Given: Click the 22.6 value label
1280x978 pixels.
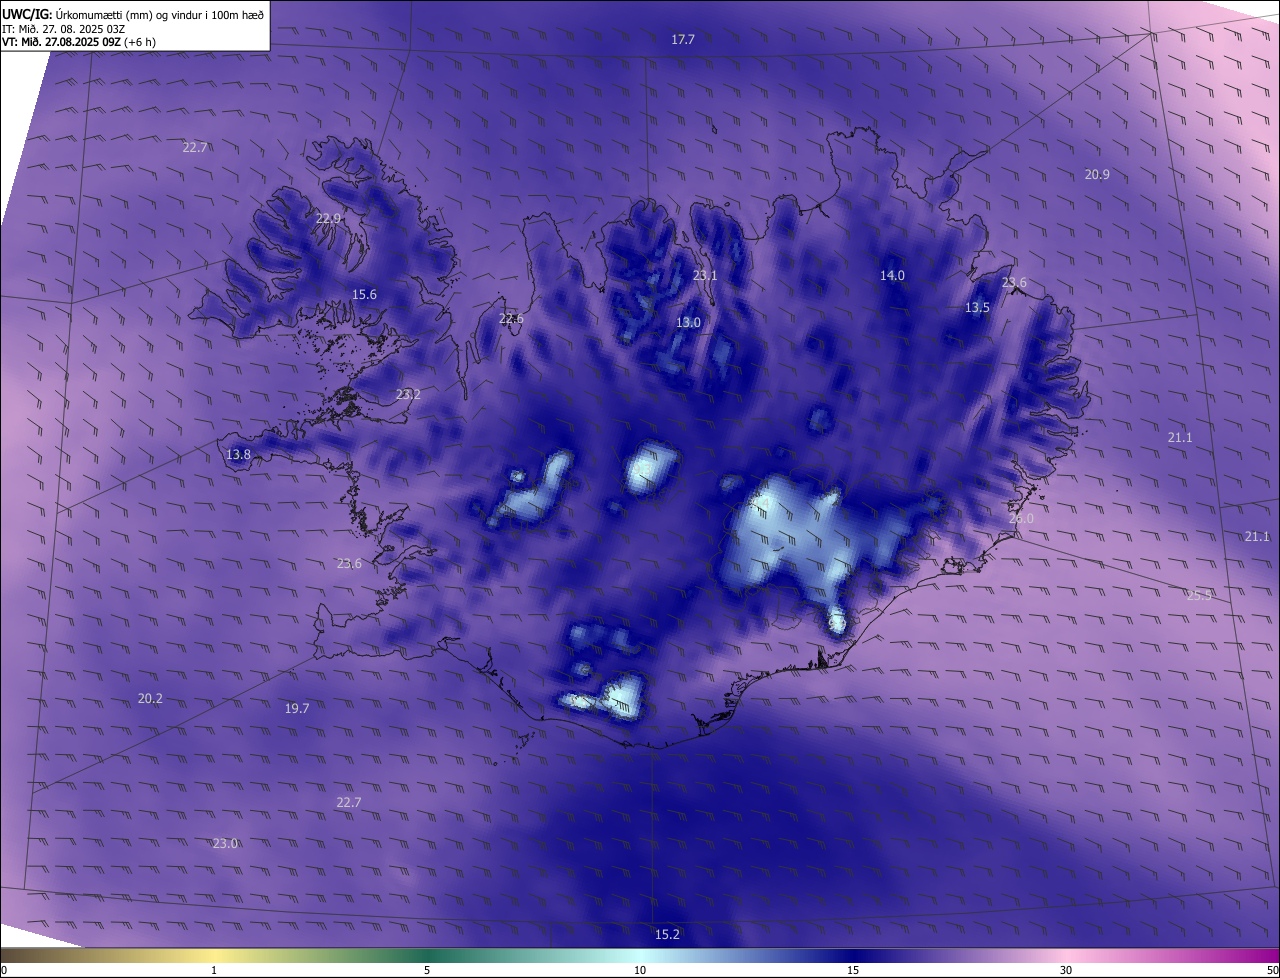Looking at the screenshot, I should [511, 319].
